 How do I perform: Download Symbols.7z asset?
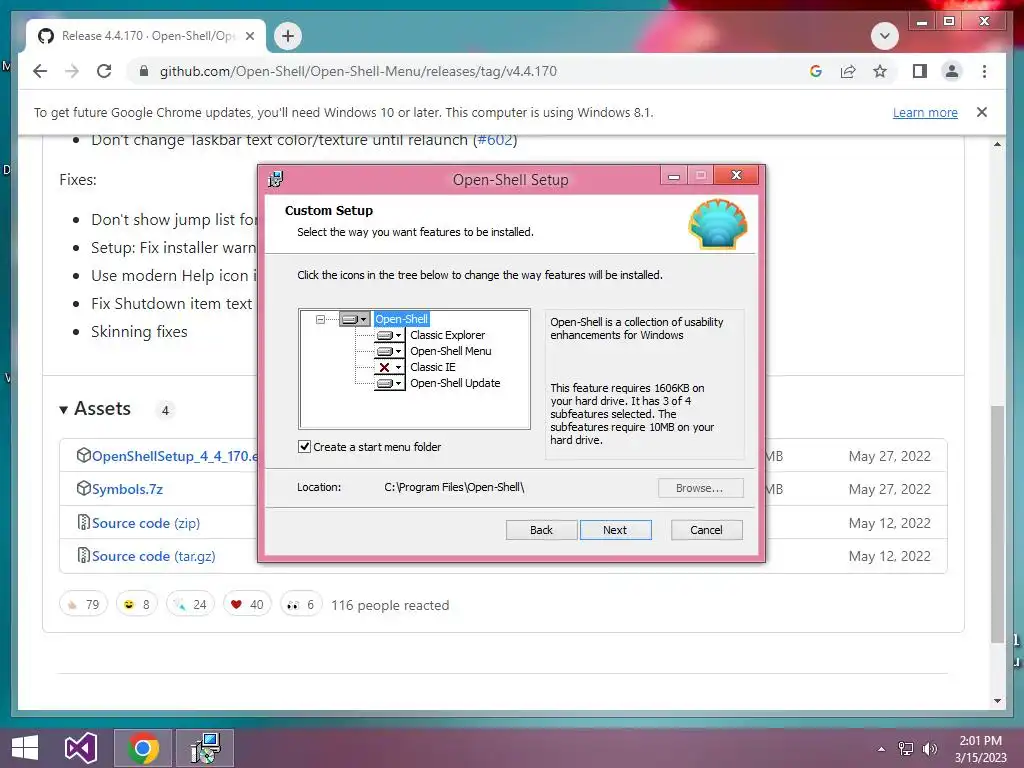[127, 489]
